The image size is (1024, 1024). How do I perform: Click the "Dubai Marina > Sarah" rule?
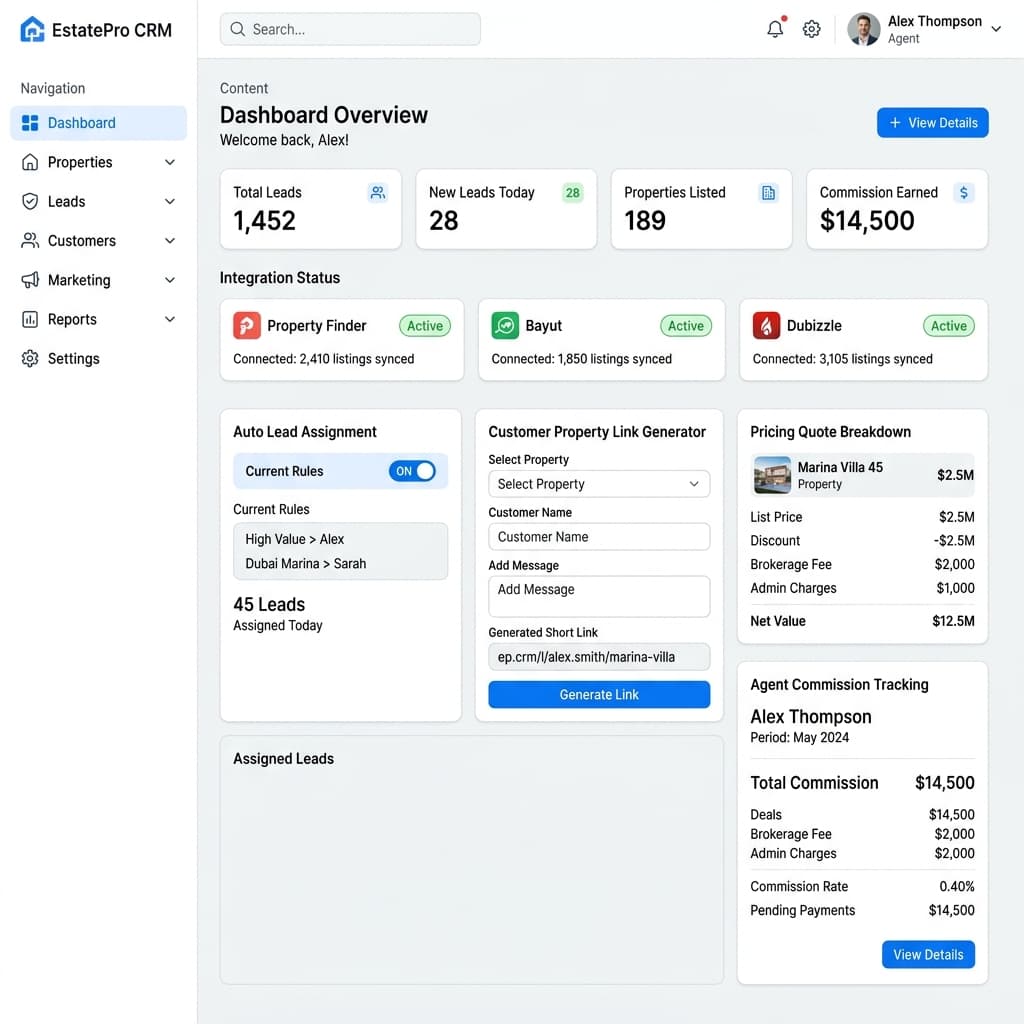click(306, 564)
